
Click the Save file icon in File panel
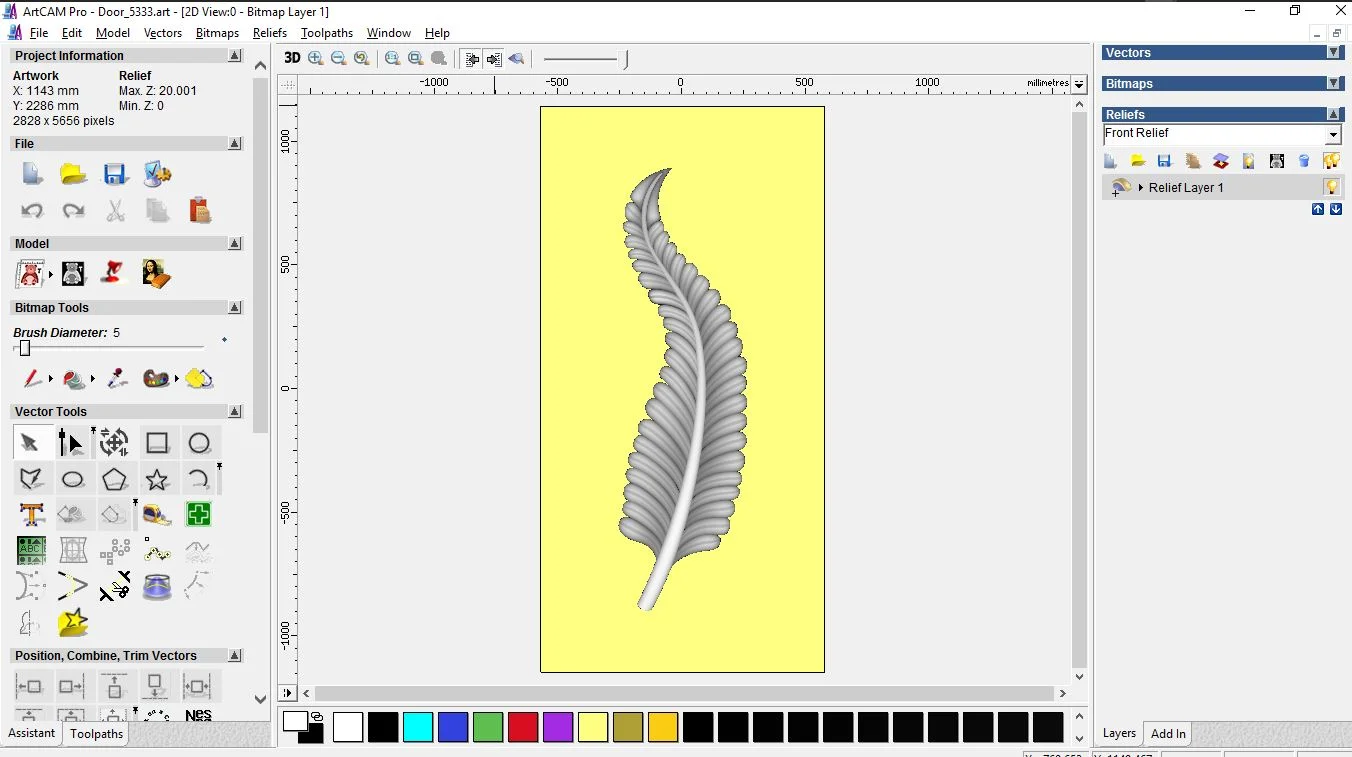click(x=115, y=174)
